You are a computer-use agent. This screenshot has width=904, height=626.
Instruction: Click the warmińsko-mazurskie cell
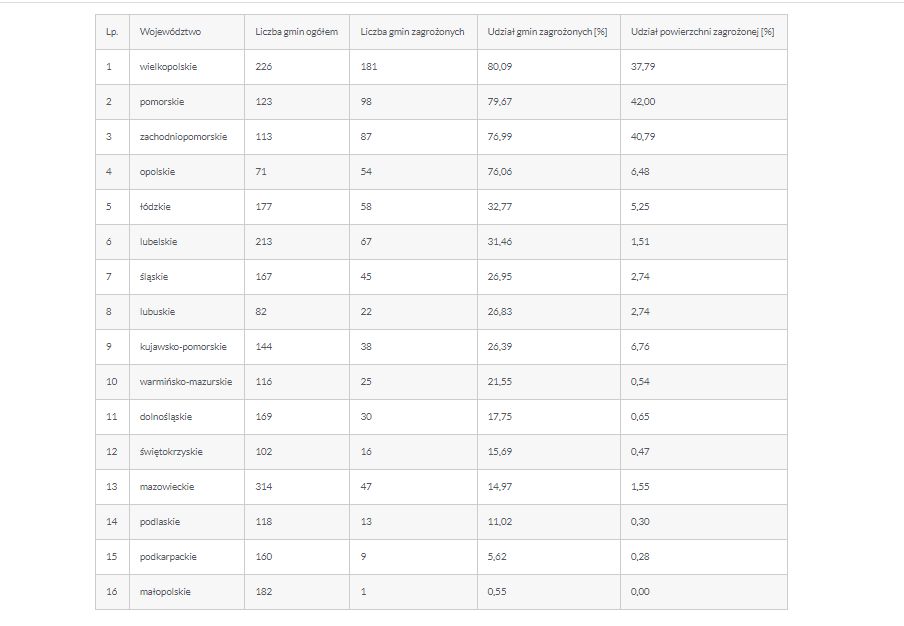click(x=186, y=382)
